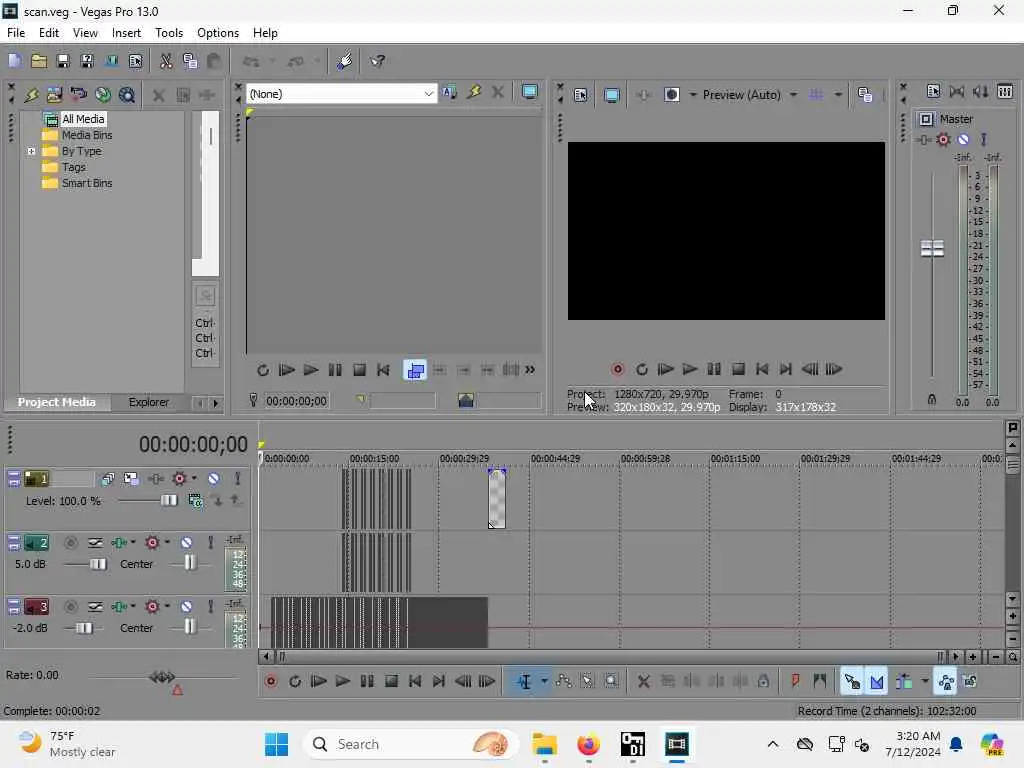
Task: Click the Get Media from Web globe icon
Action: (103, 95)
